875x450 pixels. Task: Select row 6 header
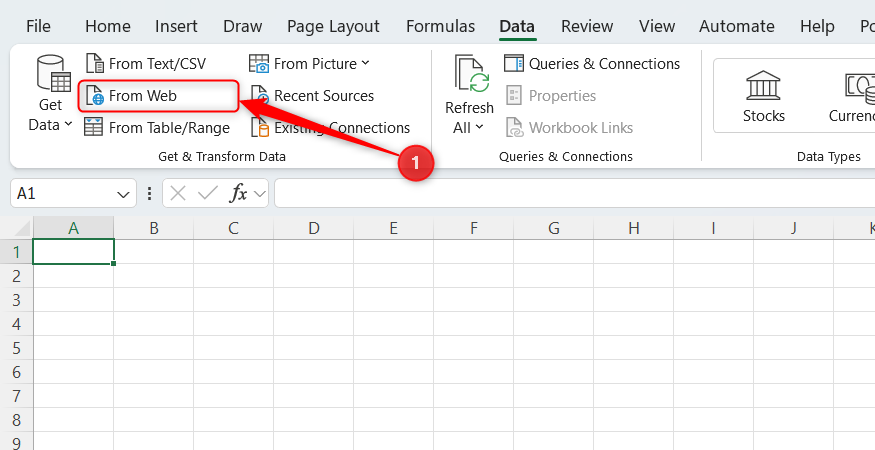pos(17,372)
